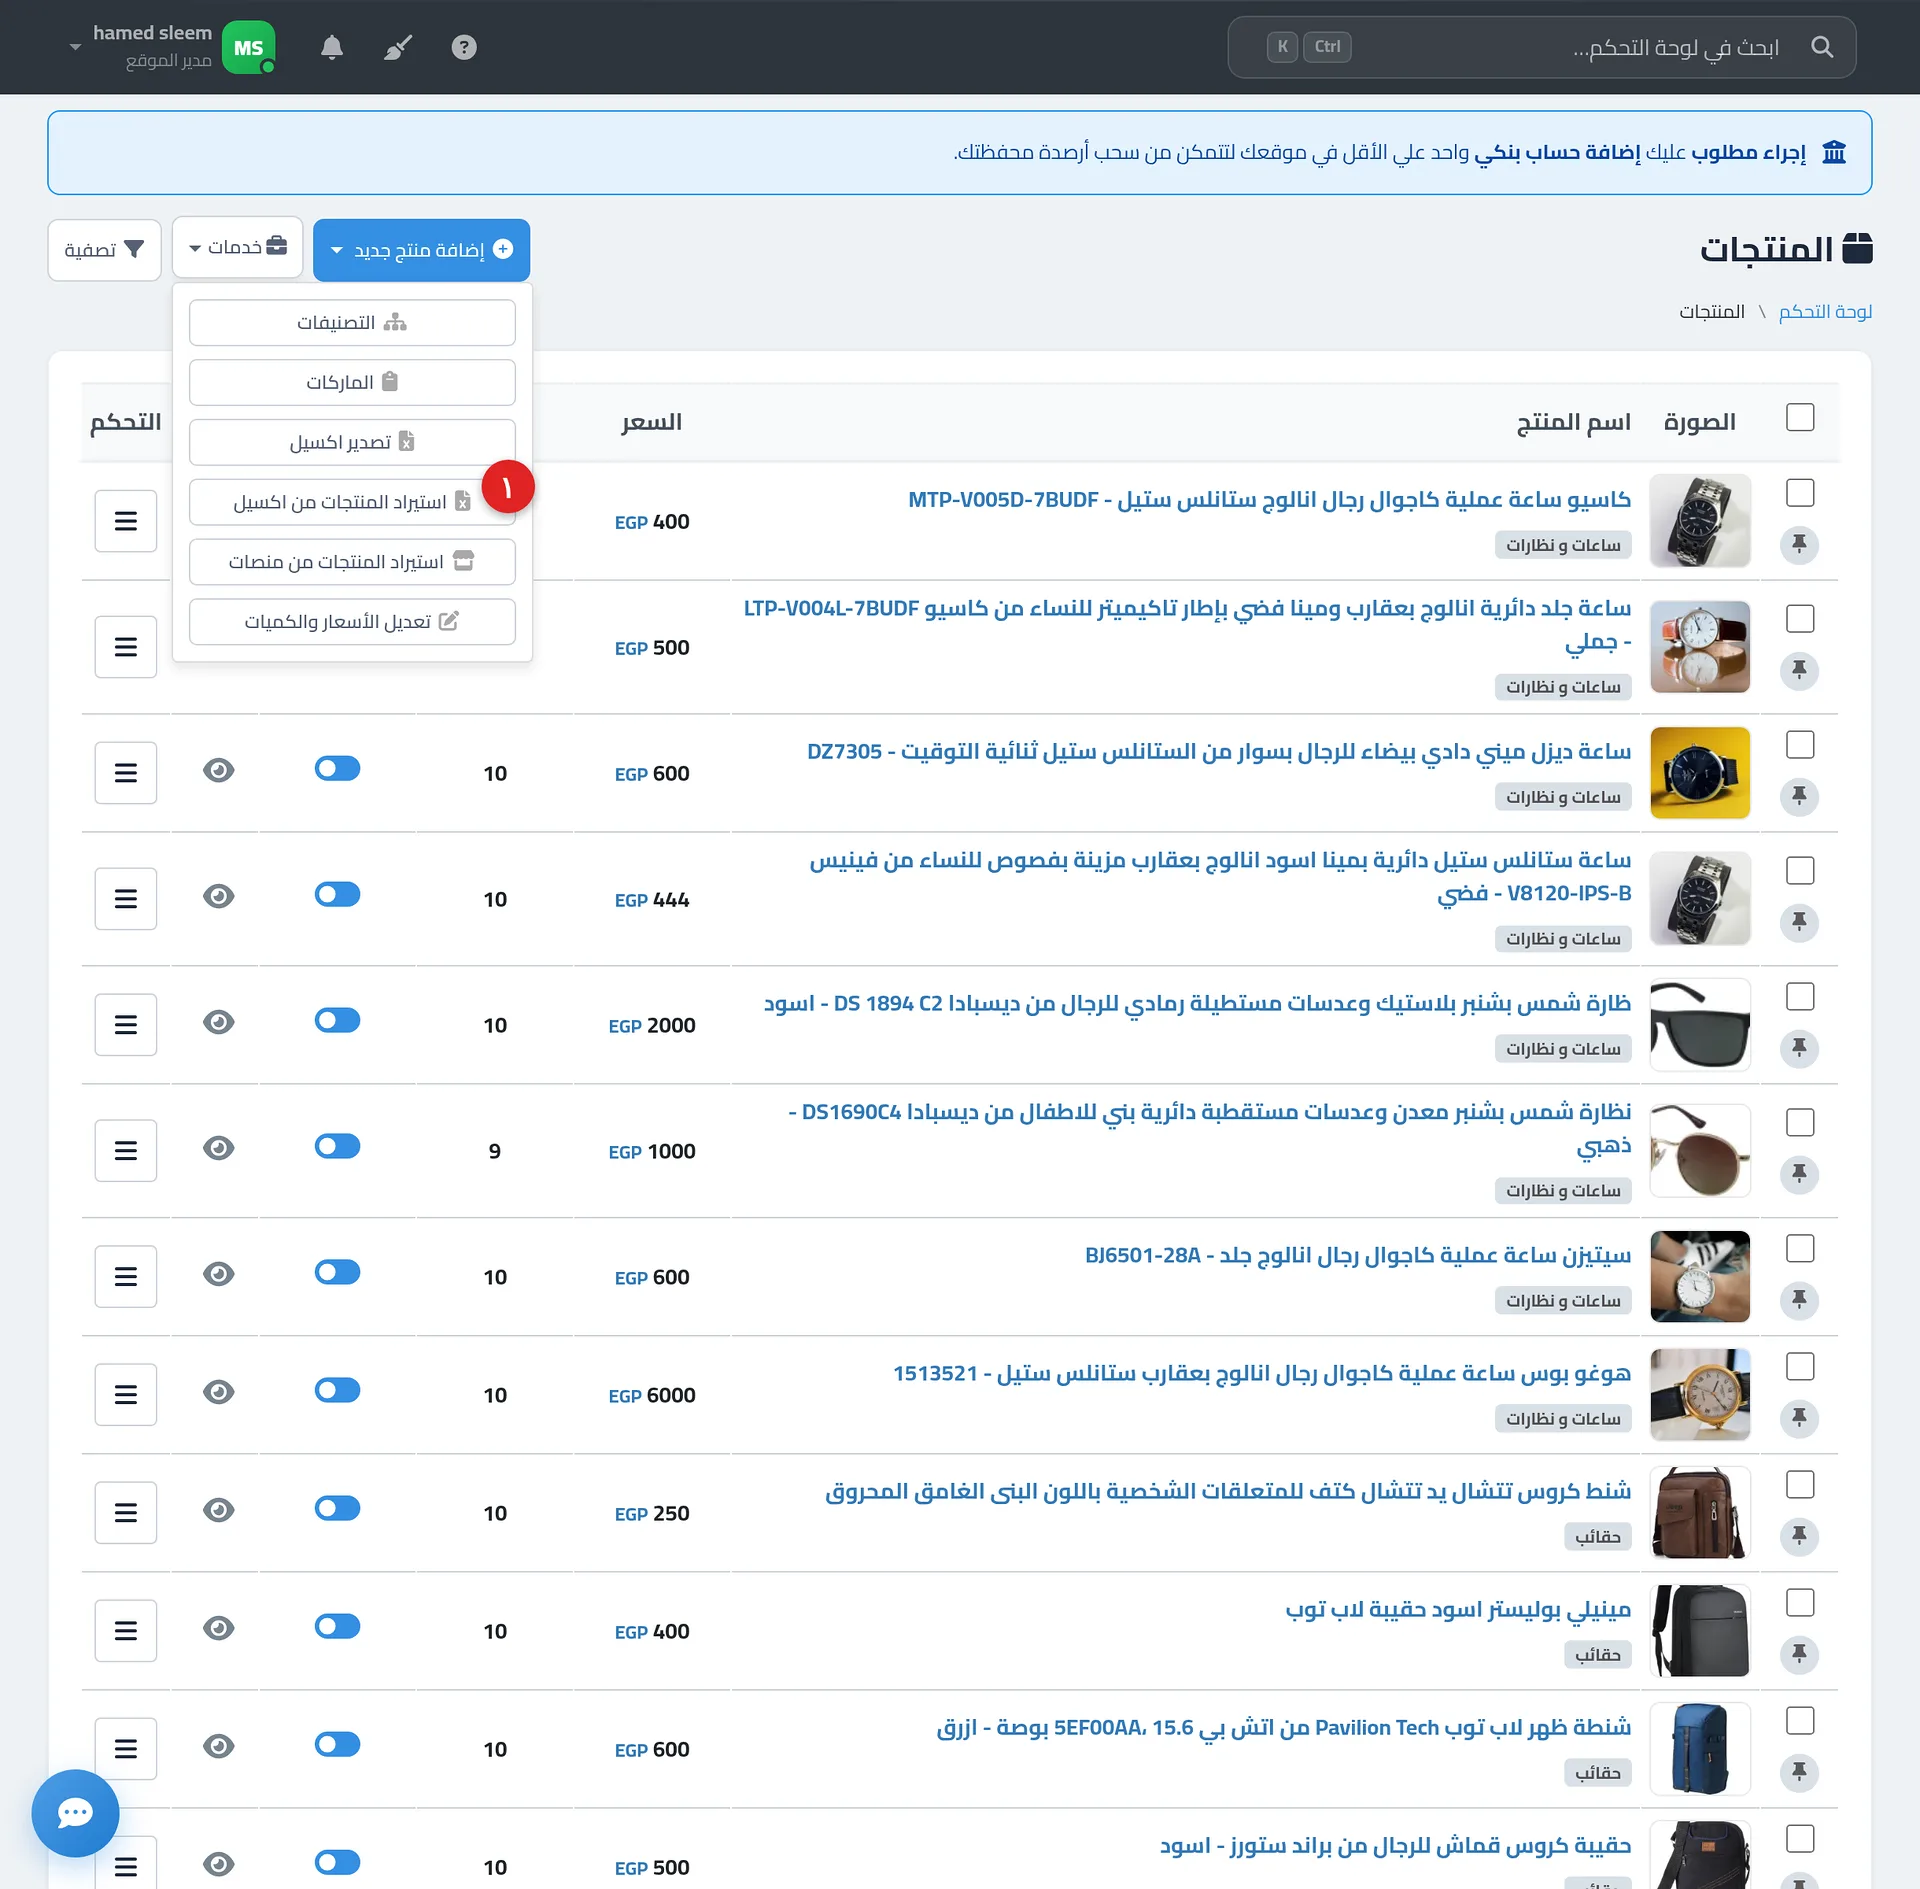Pin the Hugo Boss 1513521 product
Image resolution: width=1920 pixels, height=1889 pixels.
[1799, 1418]
